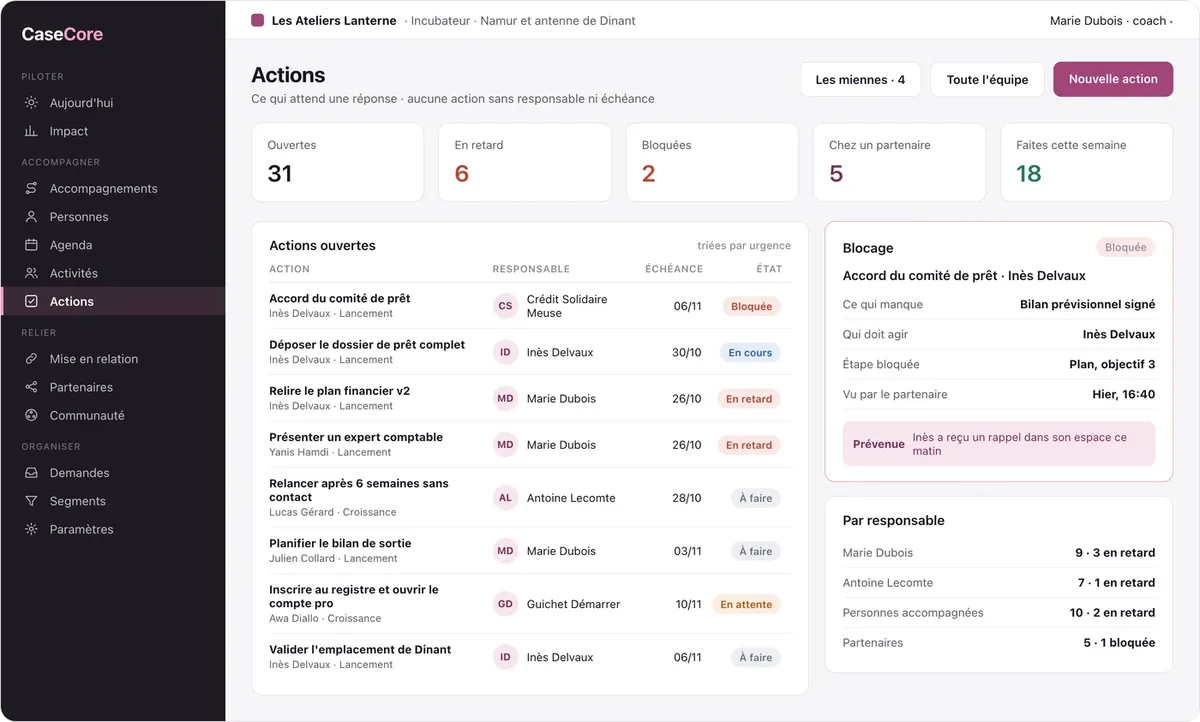1200x722 pixels.
Task: Click the Les Ateliers Lanterne colored square
Action: pos(258,20)
